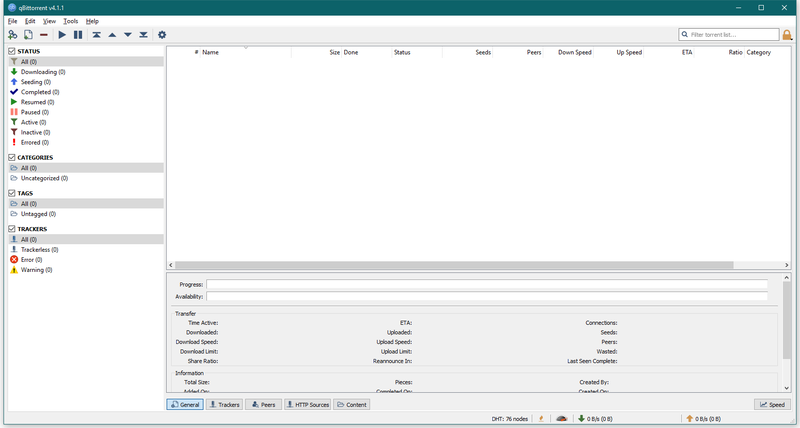Select the Downloading (0) status filter
This screenshot has width=800, height=428.
86,72
